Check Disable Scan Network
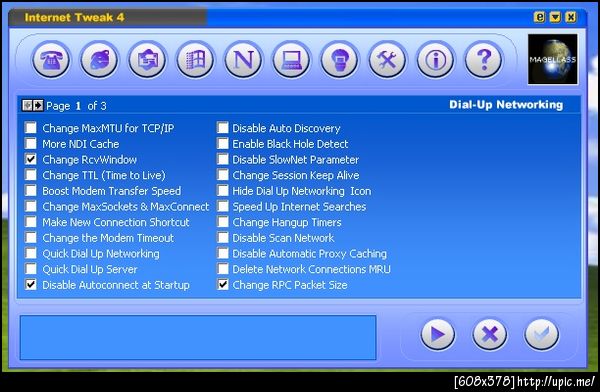This screenshot has height=392, width=600. [x=223, y=237]
